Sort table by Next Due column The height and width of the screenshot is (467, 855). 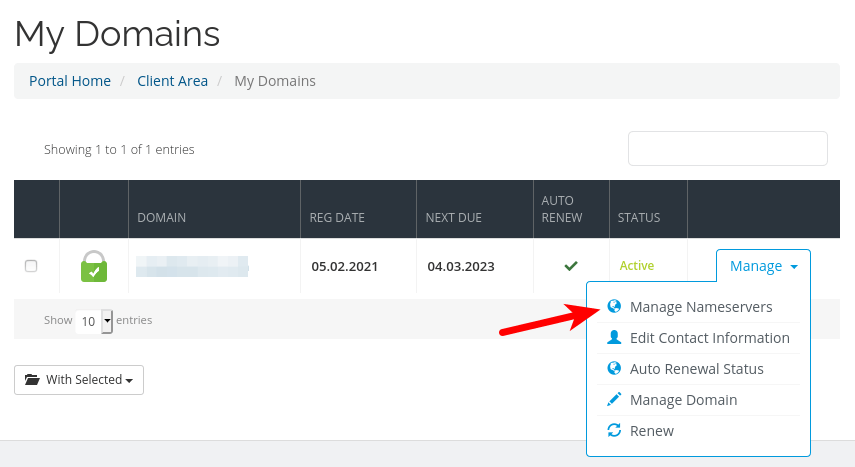(x=455, y=217)
